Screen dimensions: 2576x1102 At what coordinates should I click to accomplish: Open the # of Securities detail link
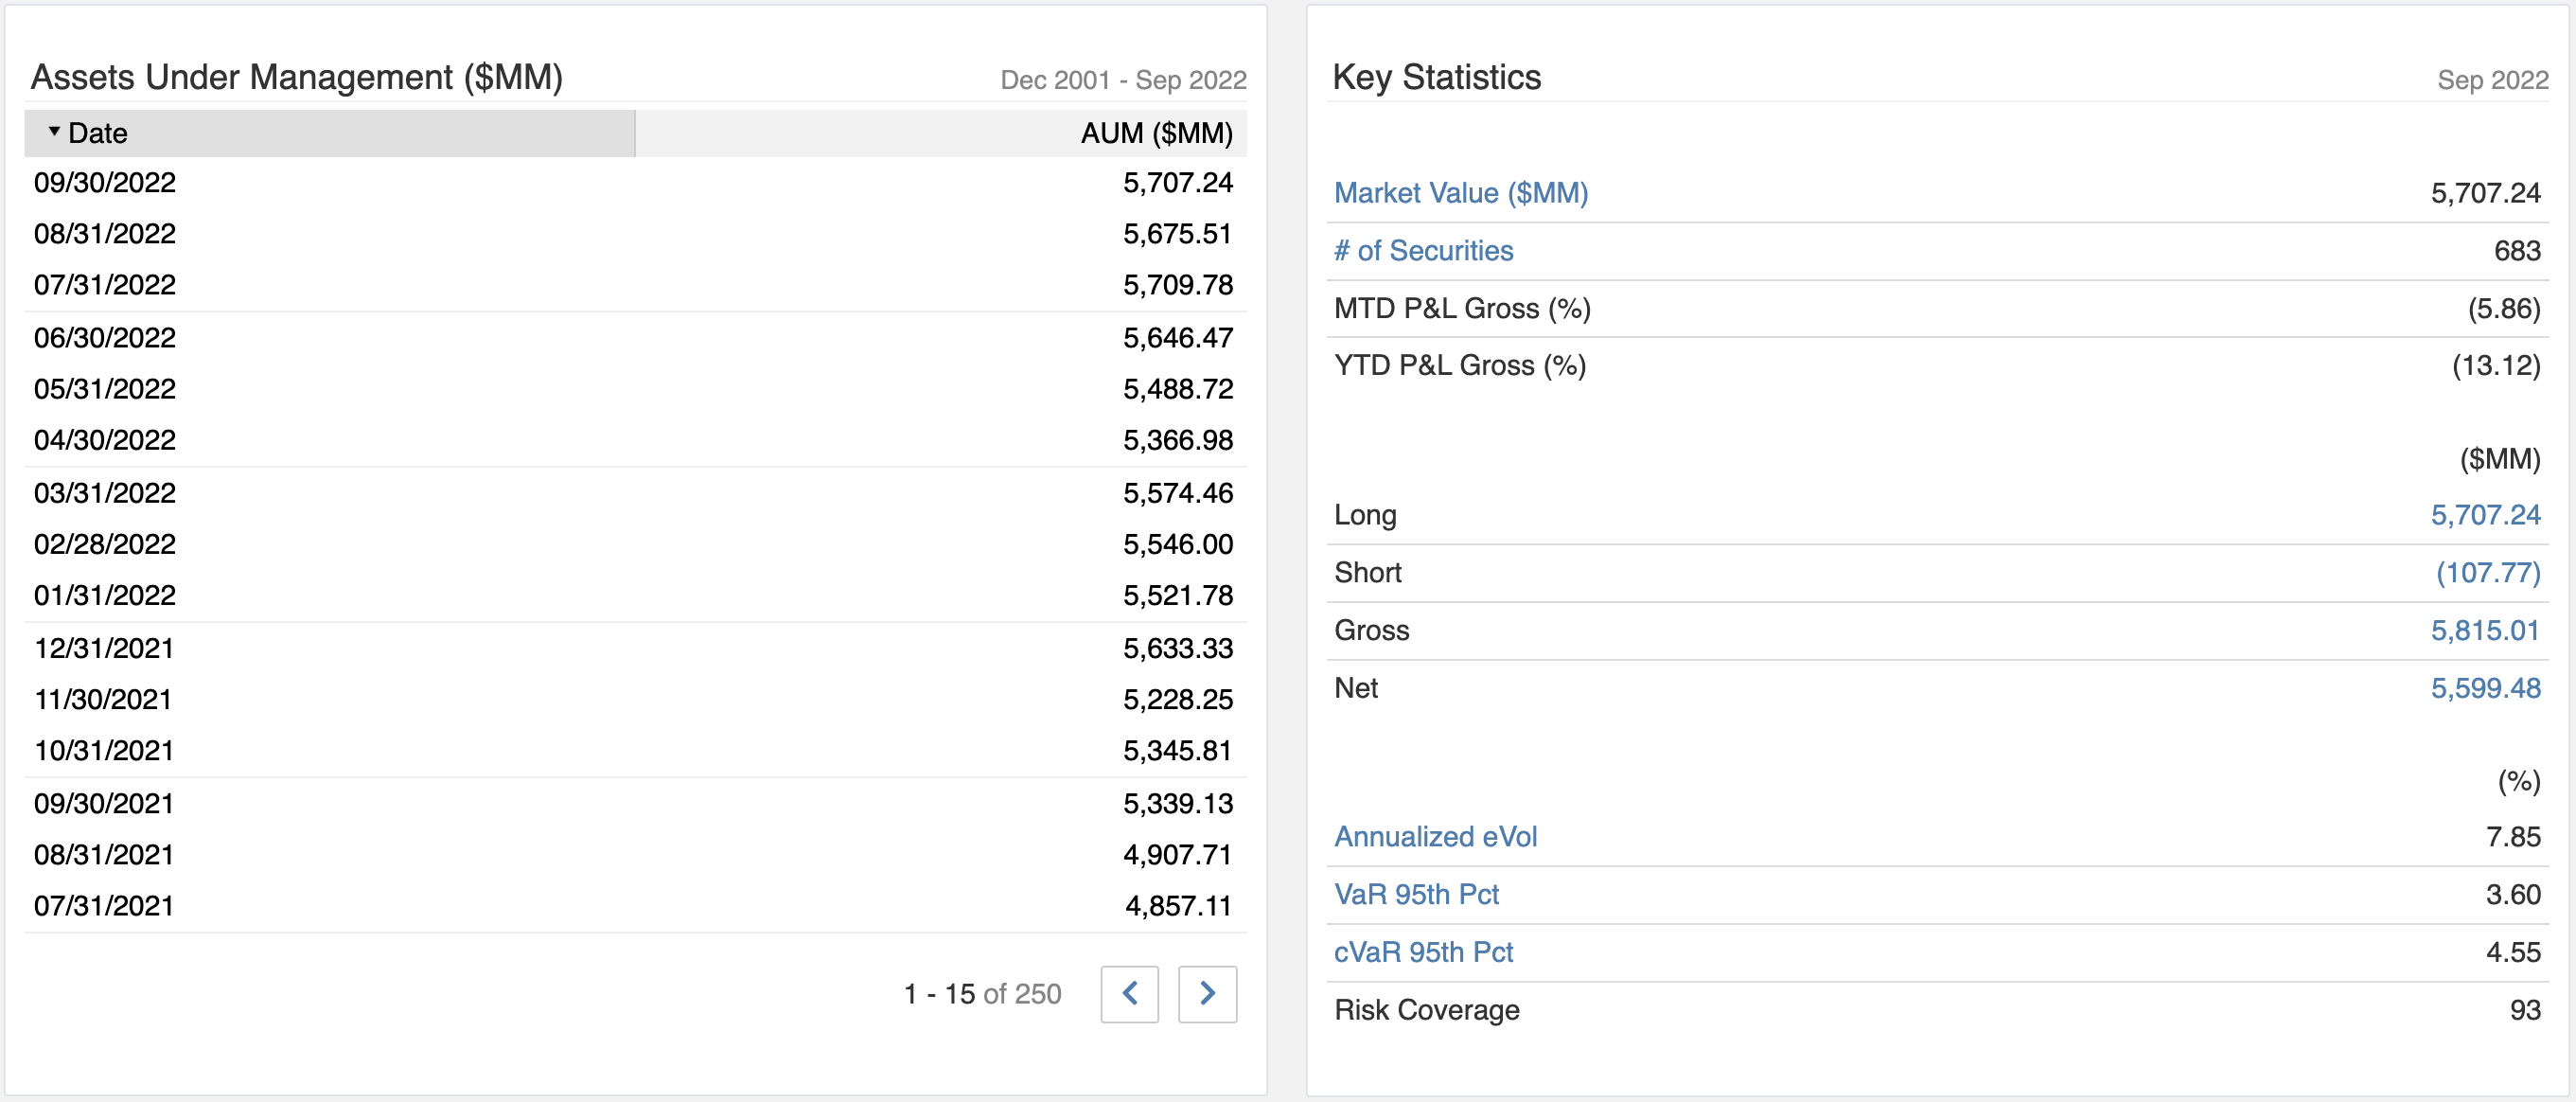[x=1423, y=251]
